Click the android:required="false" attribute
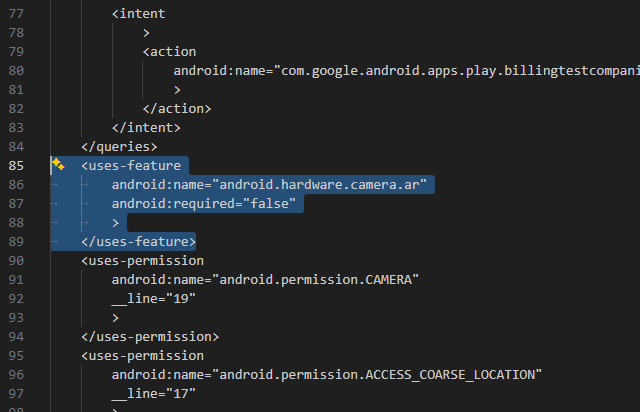The width and height of the screenshot is (640, 412). [x=205, y=204]
